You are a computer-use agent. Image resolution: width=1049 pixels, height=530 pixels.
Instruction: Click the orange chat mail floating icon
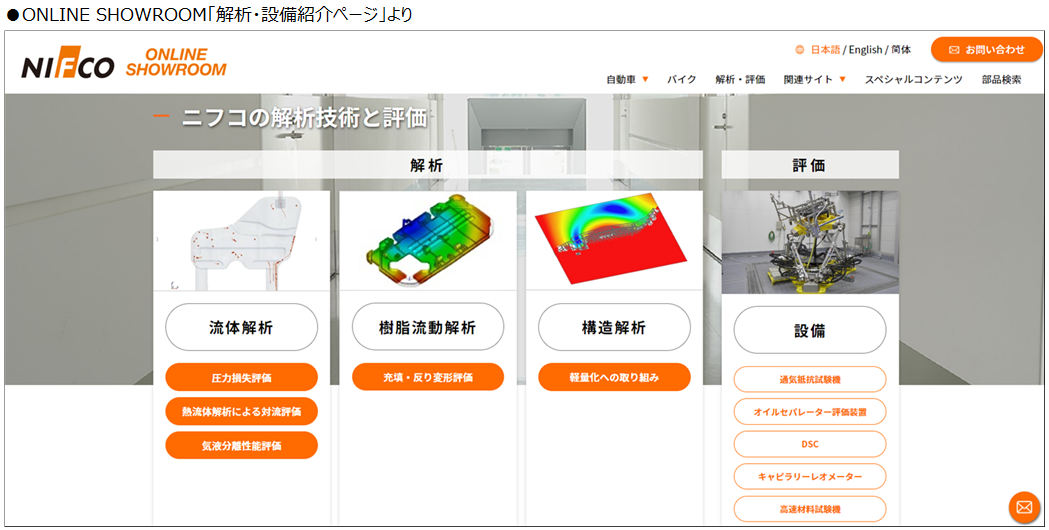coord(1024,507)
